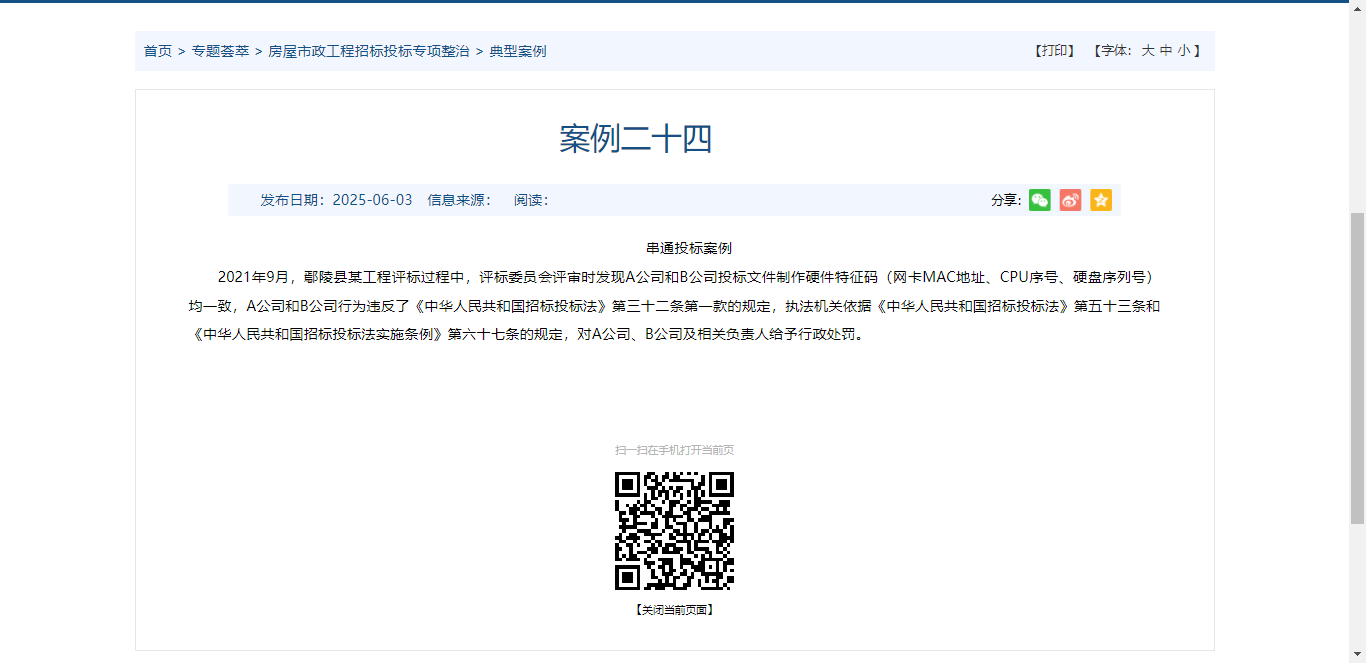
Task: Go to 首页 in breadcrumb
Action: pyautogui.click(x=158, y=51)
